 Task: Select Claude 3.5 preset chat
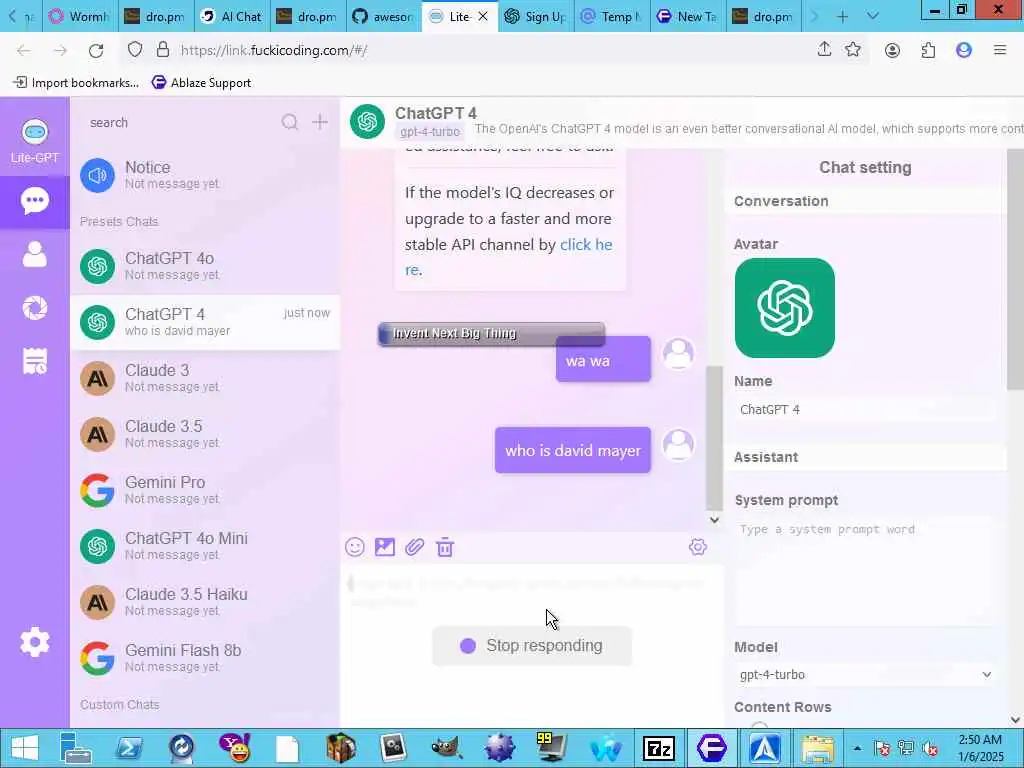tap(205, 434)
